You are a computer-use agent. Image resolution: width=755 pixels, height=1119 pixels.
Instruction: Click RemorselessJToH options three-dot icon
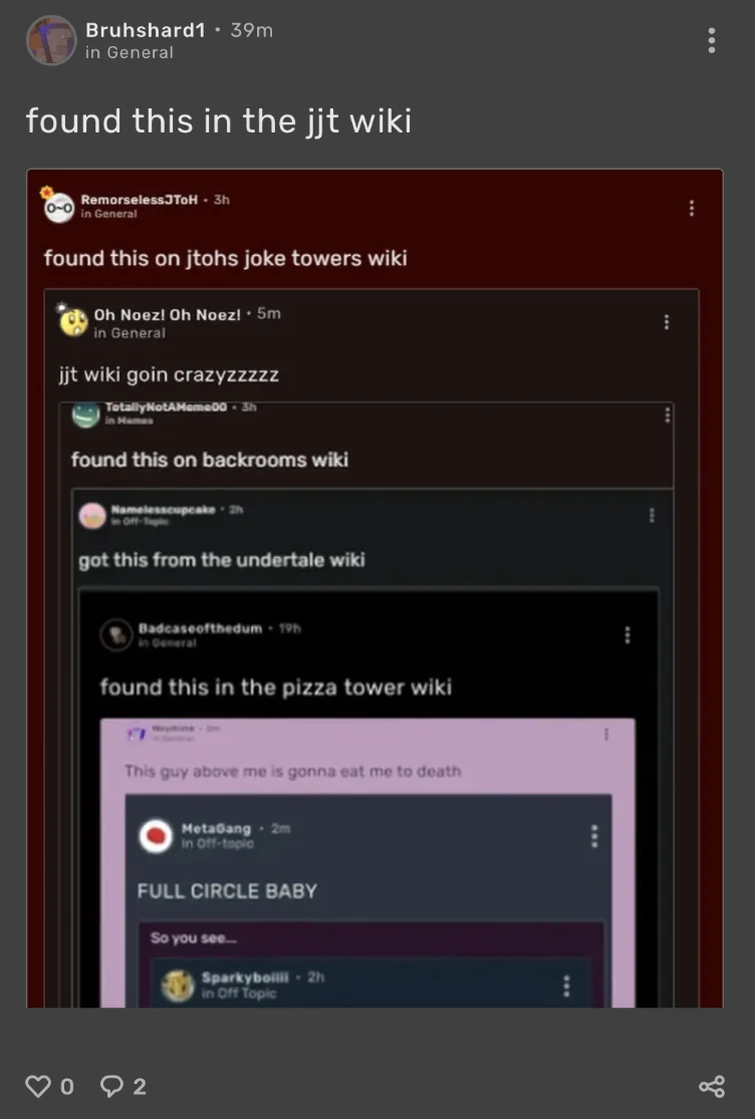click(x=691, y=208)
